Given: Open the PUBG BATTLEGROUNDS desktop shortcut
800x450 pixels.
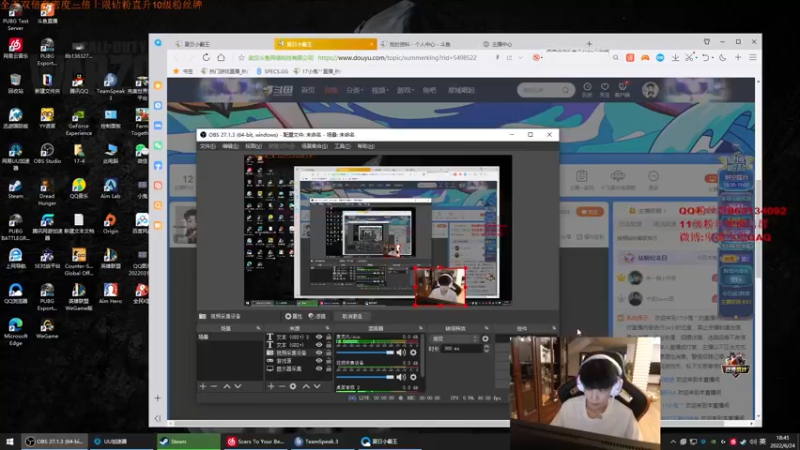Looking at the screenshot, I should pos(15,227).
